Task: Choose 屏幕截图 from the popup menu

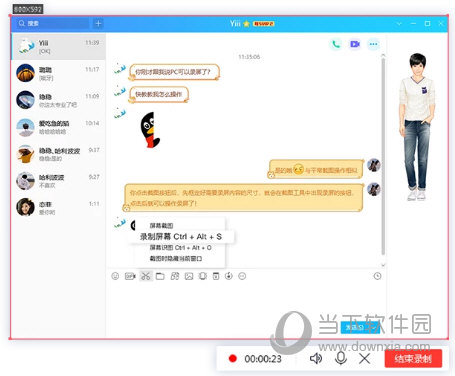Action: click(x=161, y=226)
